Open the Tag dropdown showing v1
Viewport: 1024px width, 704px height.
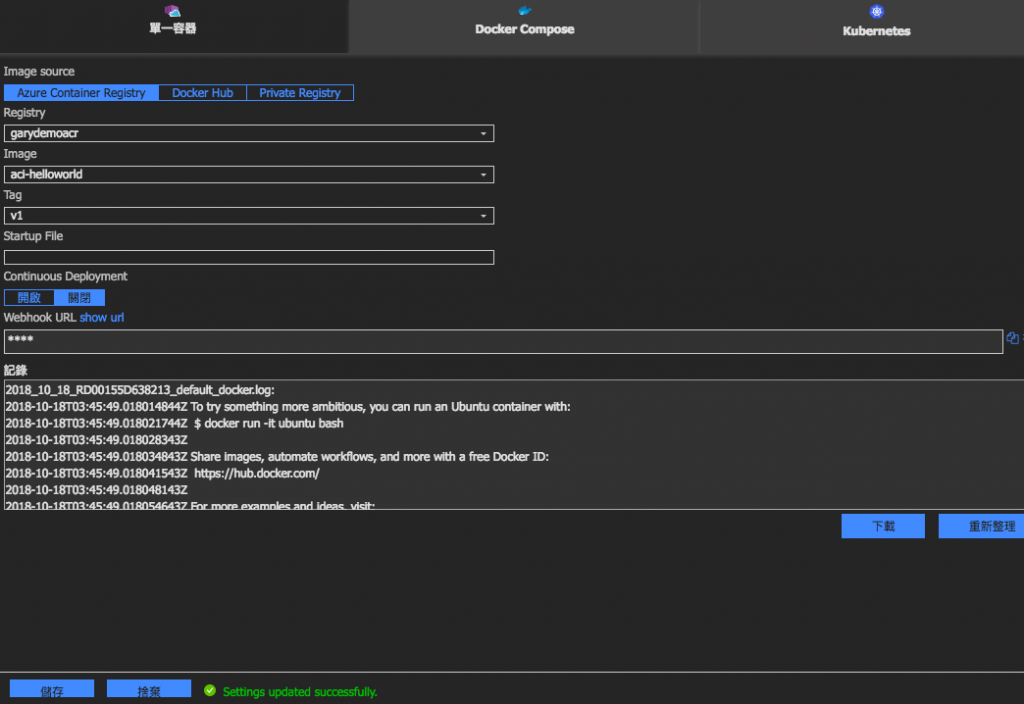(249, 216)
